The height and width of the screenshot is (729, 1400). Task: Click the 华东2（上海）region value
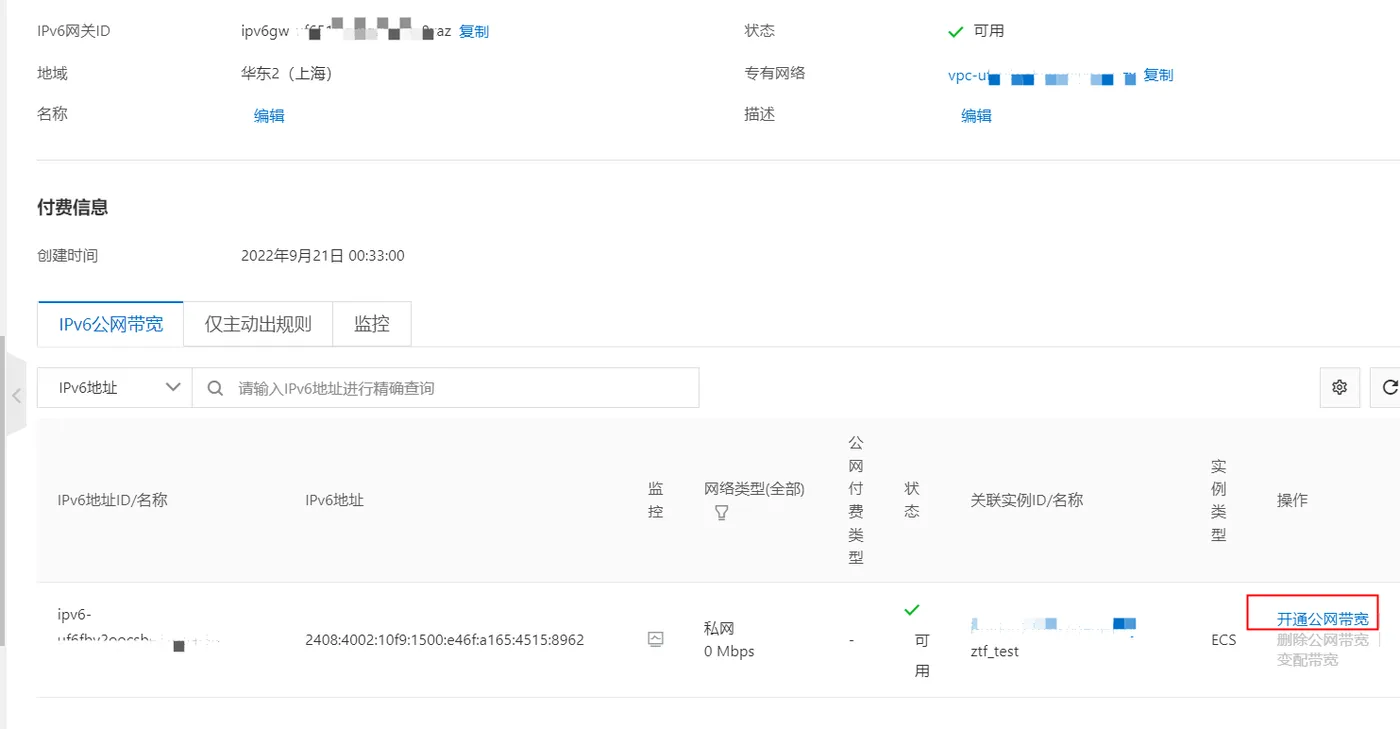coord(287,74)
